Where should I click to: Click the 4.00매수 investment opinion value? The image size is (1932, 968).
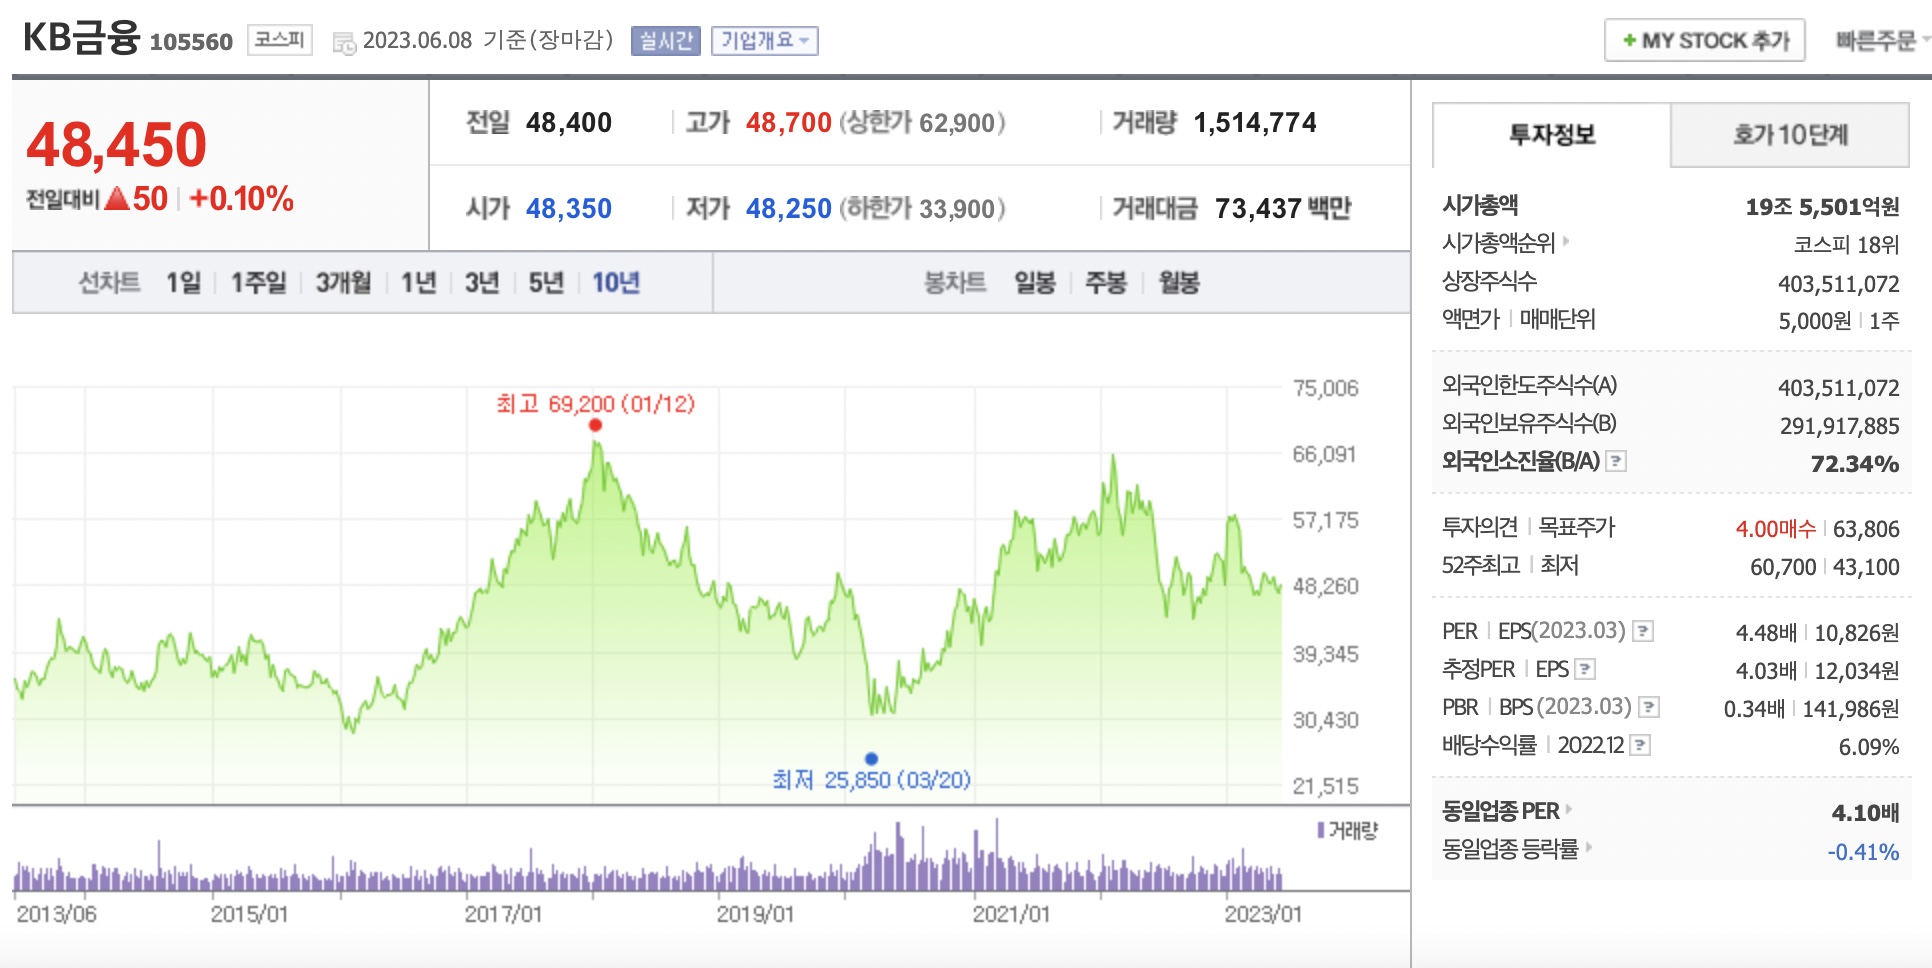[1775, 529]
